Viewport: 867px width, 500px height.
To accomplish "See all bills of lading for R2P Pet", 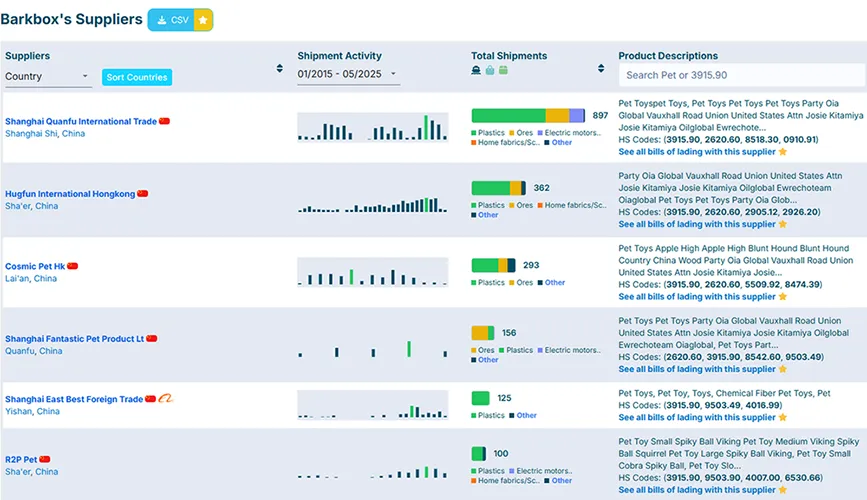I will pos(697,490).
